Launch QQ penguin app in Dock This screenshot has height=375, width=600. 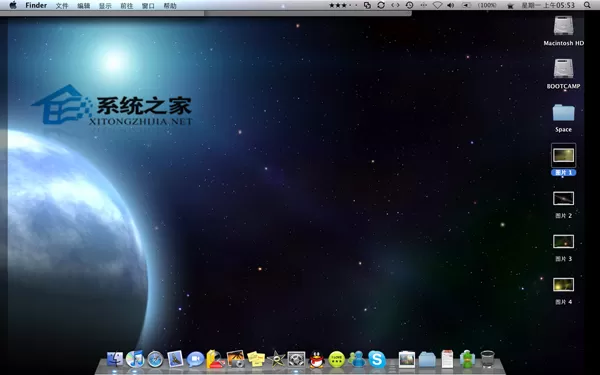[x=316, y=360]
